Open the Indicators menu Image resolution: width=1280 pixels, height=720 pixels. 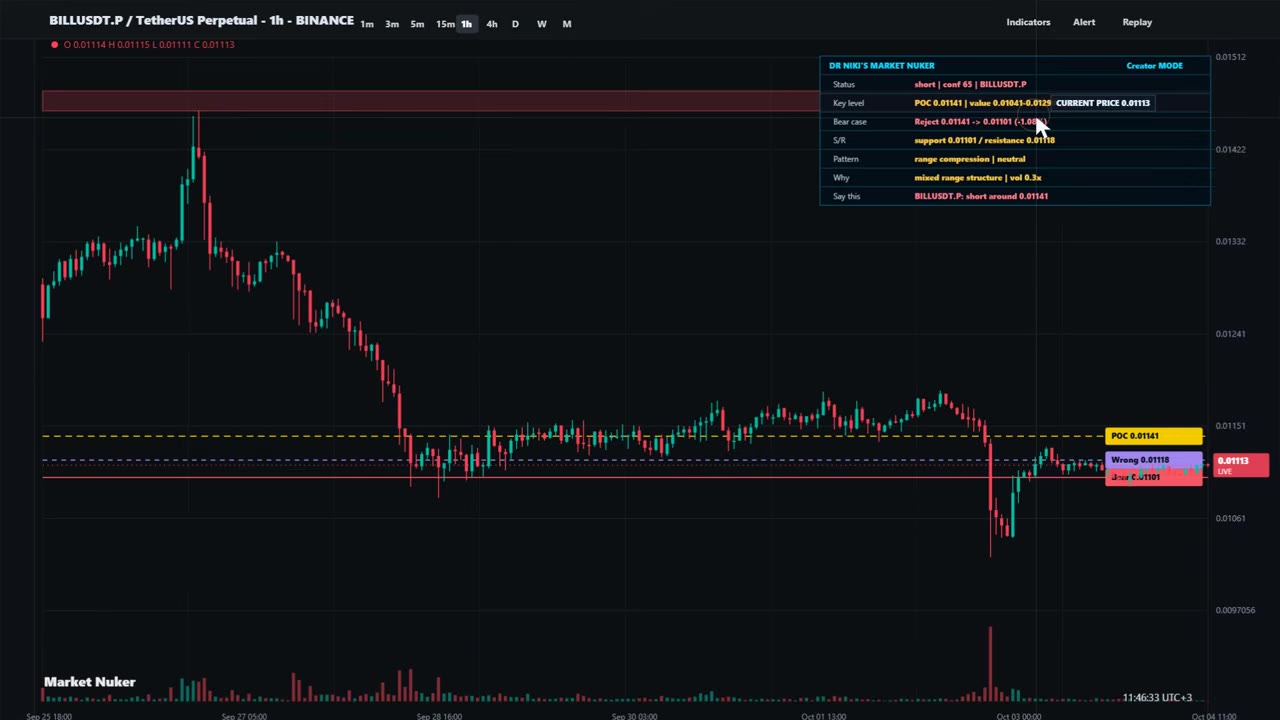pos(1028,22)
